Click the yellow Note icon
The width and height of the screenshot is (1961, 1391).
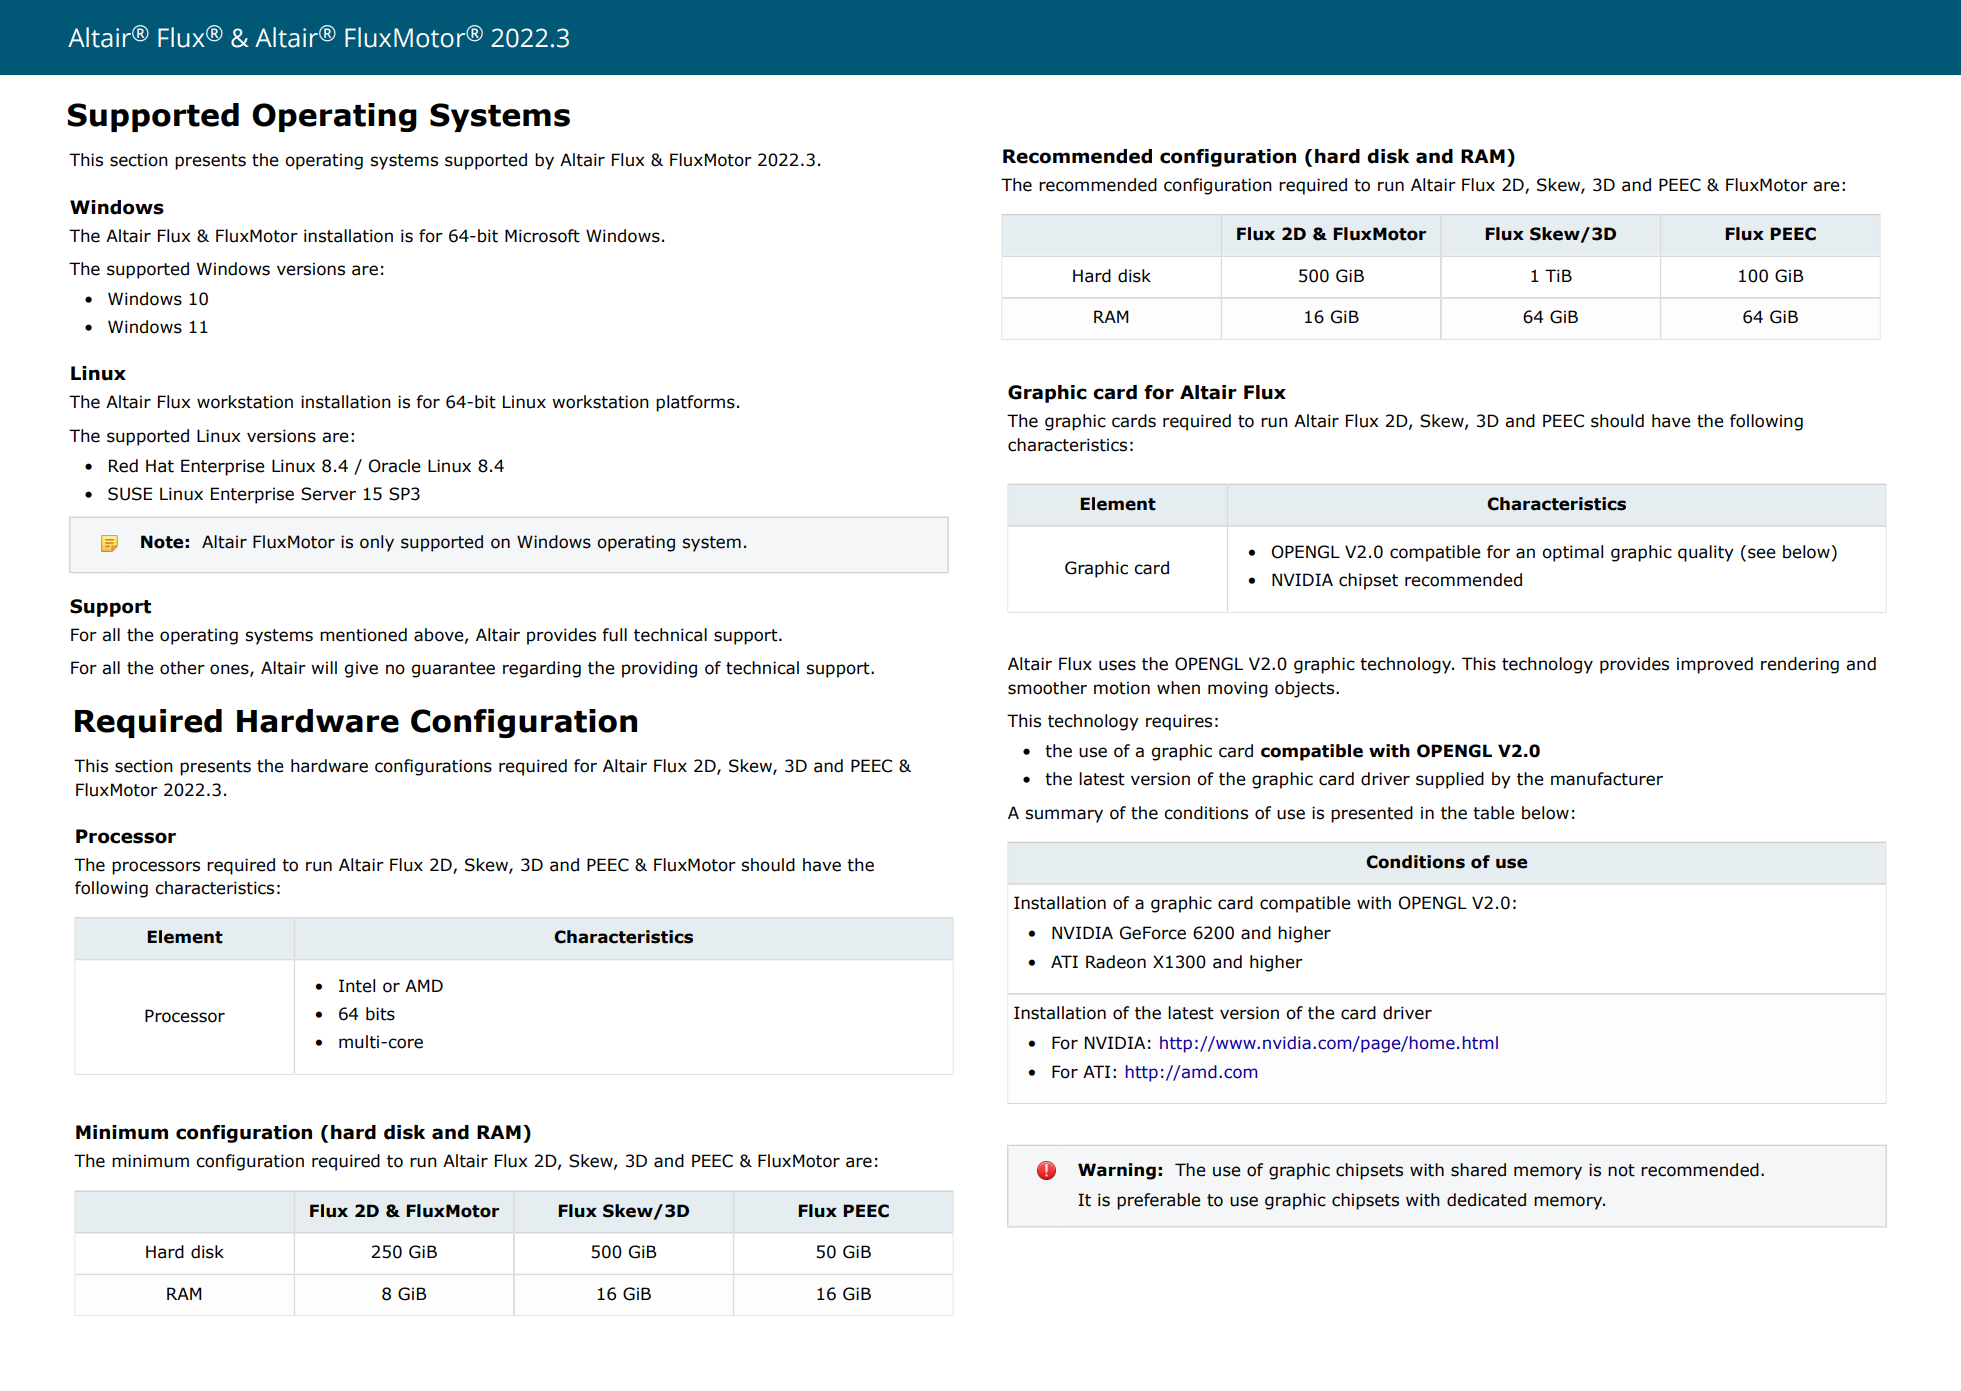[110, 543]
